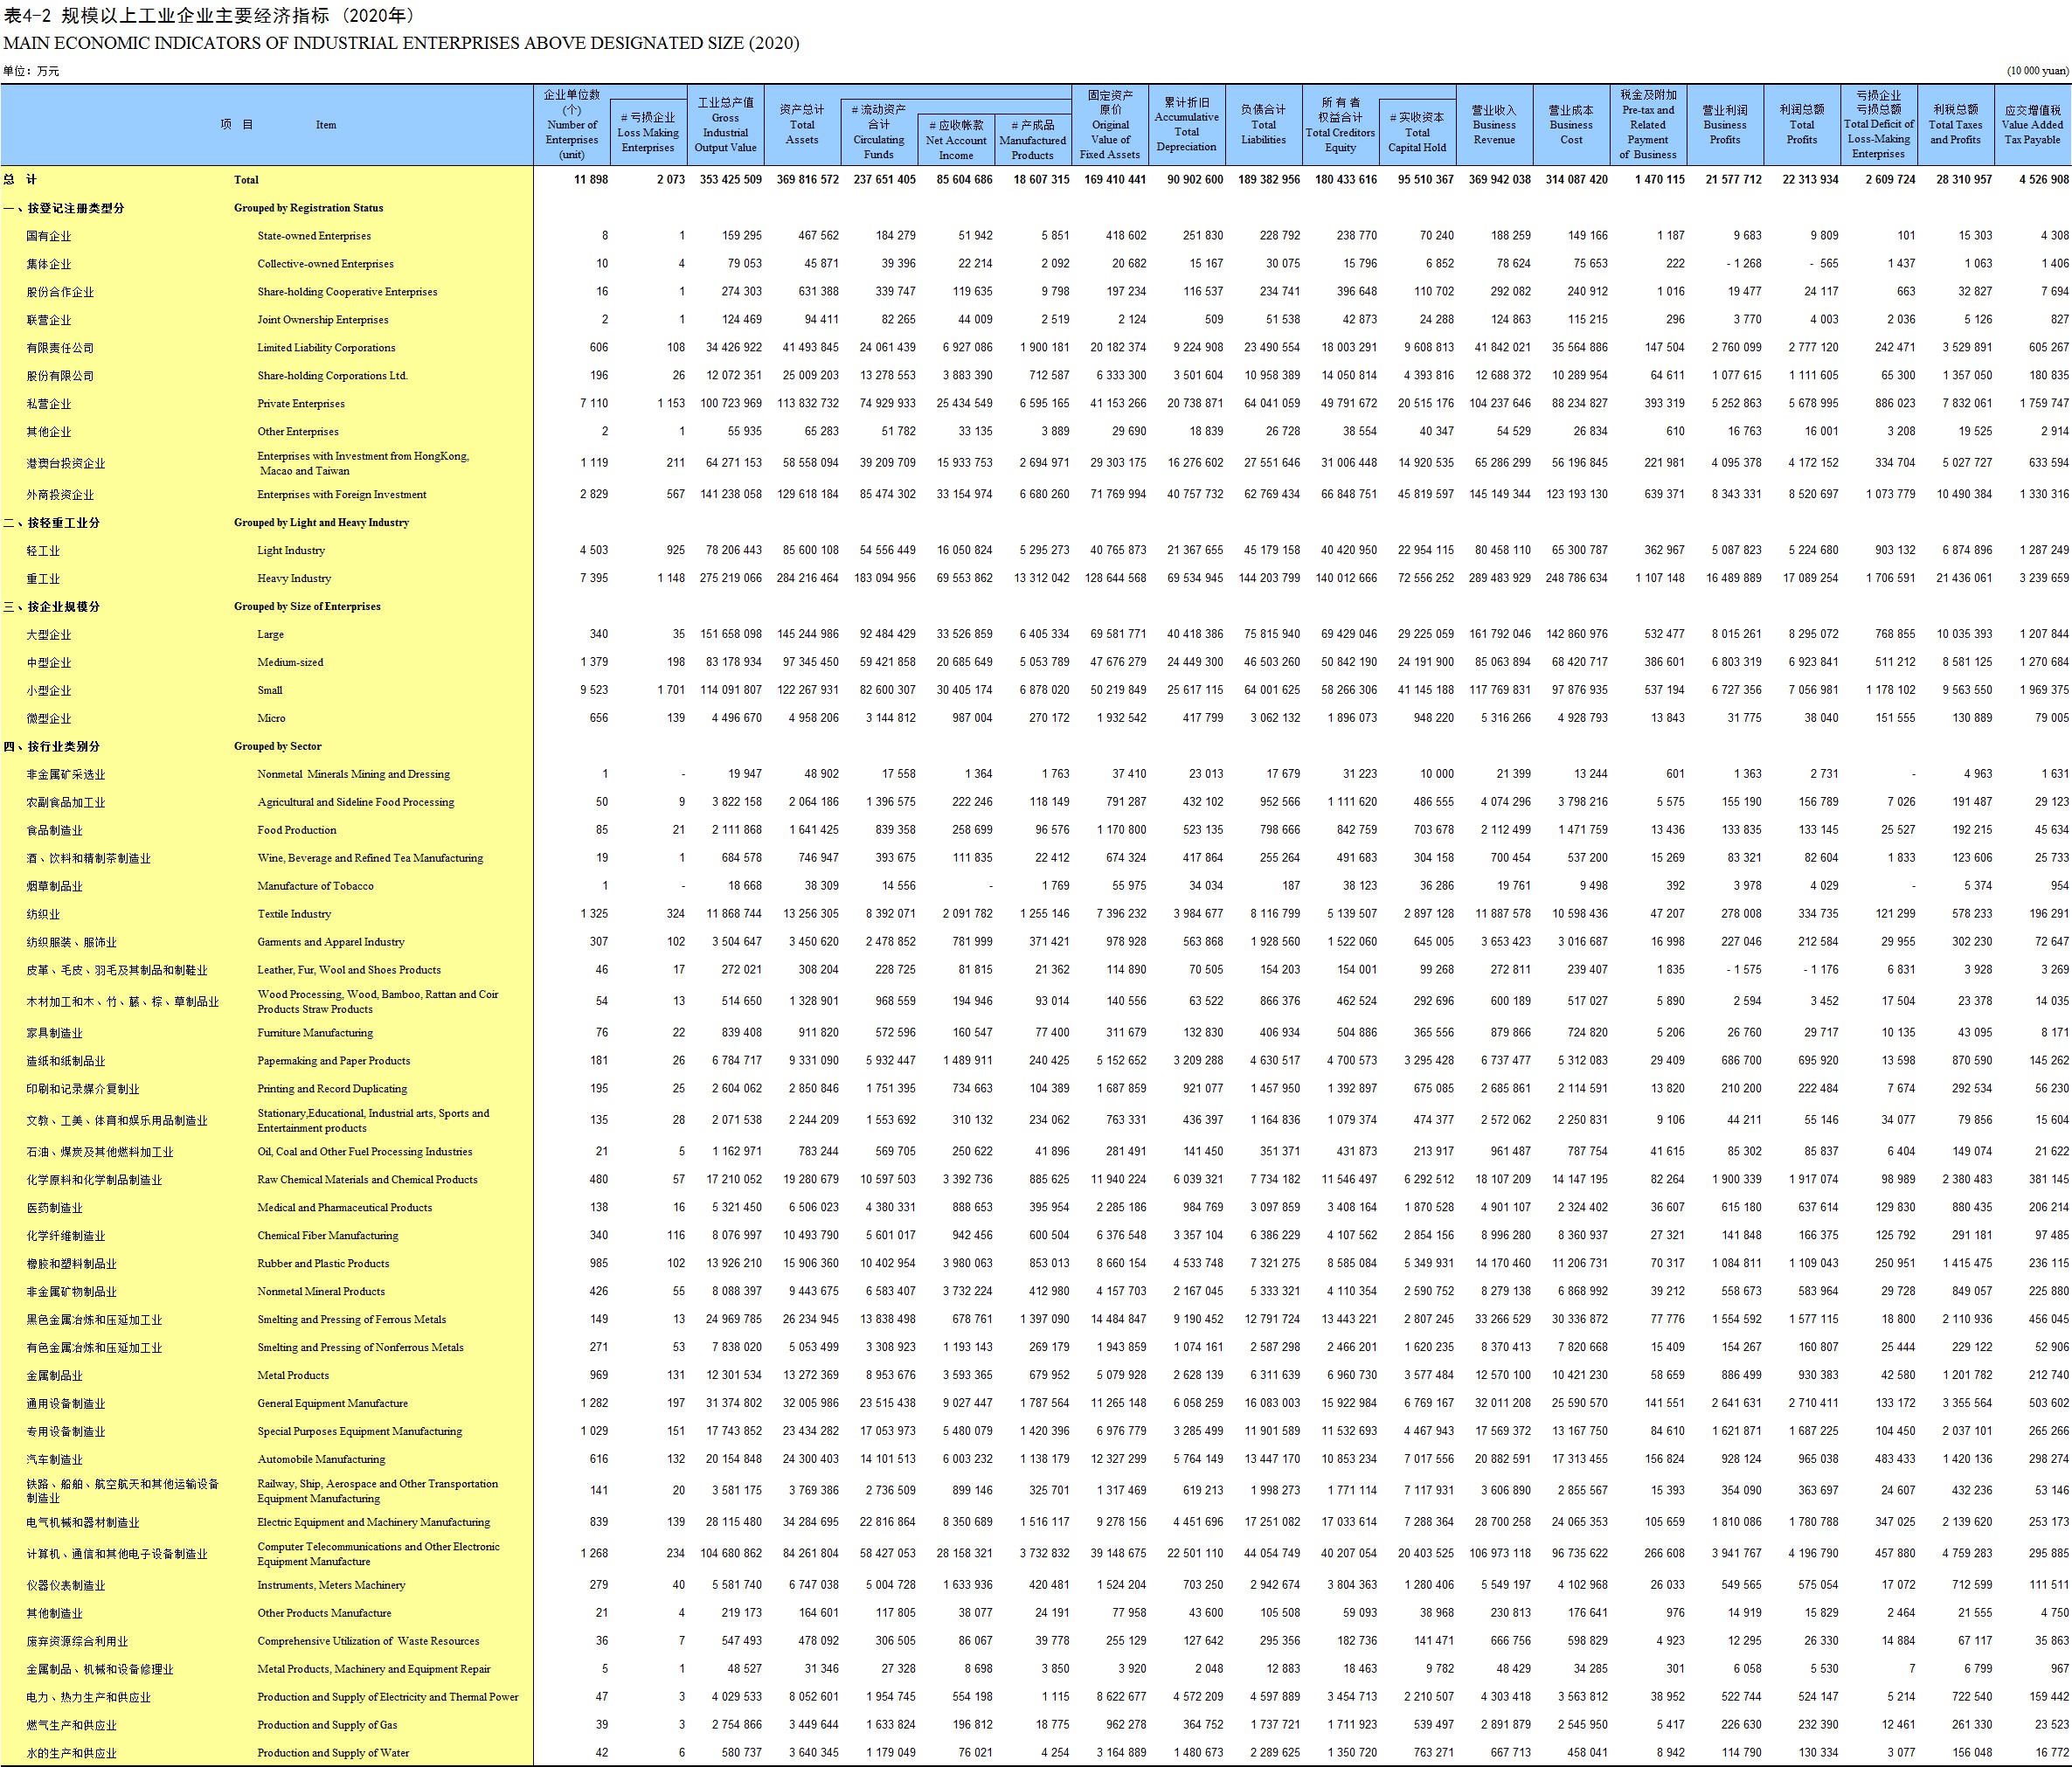2072x1767 pixels.
Task: Click the 'Textile Industry' row label
Action: [x=294, y=915]
